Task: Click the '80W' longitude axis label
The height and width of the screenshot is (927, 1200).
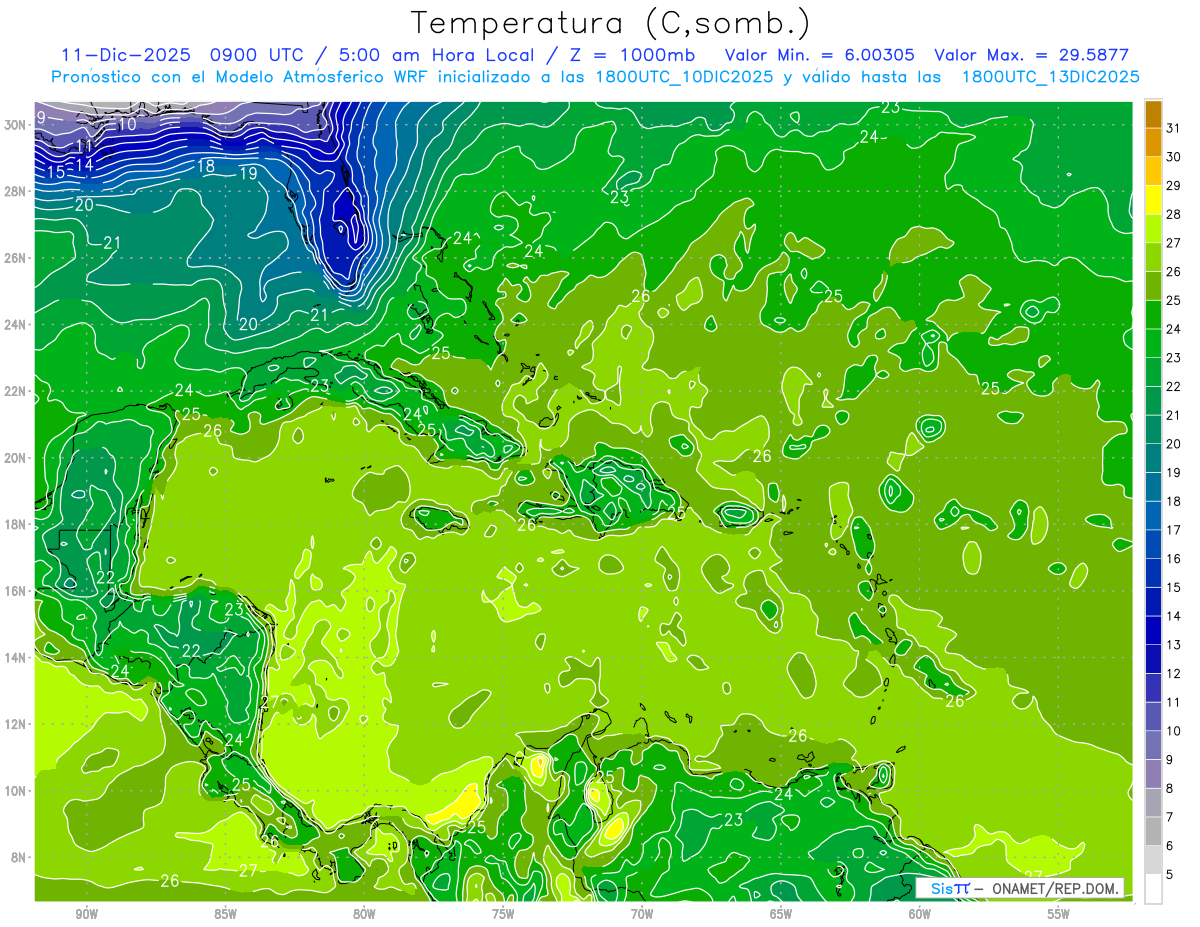Action: click(x=364, y=914)
